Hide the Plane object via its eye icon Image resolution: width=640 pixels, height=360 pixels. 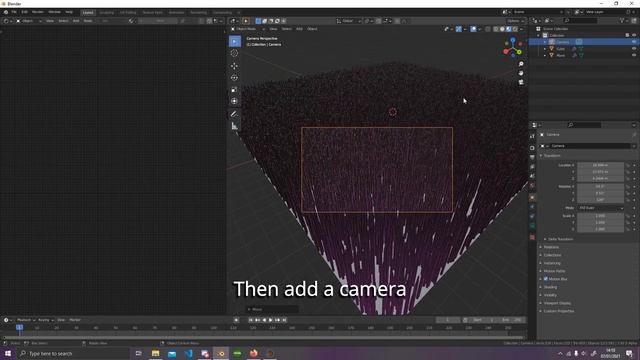pyautogui.click(x=634, y=55)
